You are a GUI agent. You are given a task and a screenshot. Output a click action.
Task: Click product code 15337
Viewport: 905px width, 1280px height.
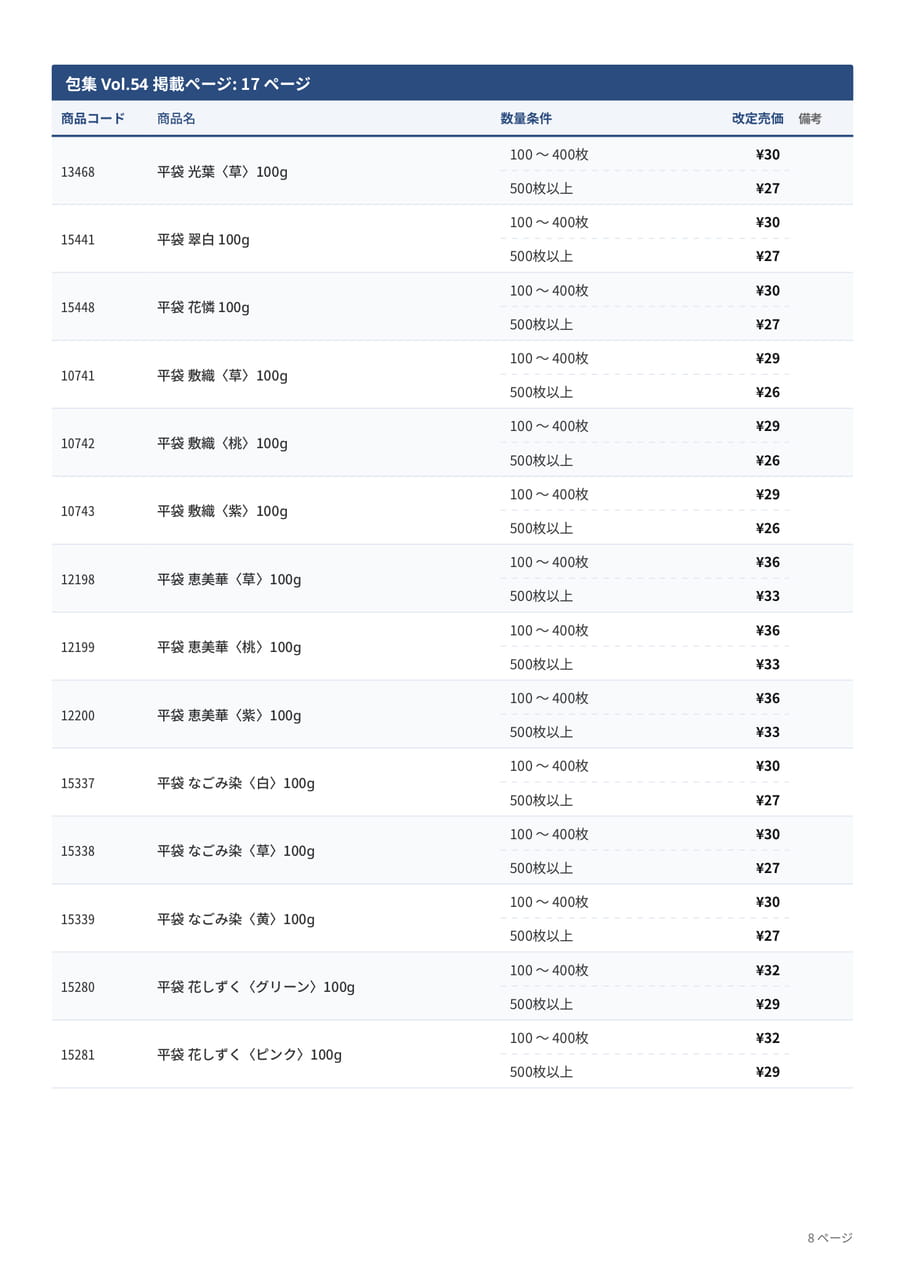click(78, 783)
